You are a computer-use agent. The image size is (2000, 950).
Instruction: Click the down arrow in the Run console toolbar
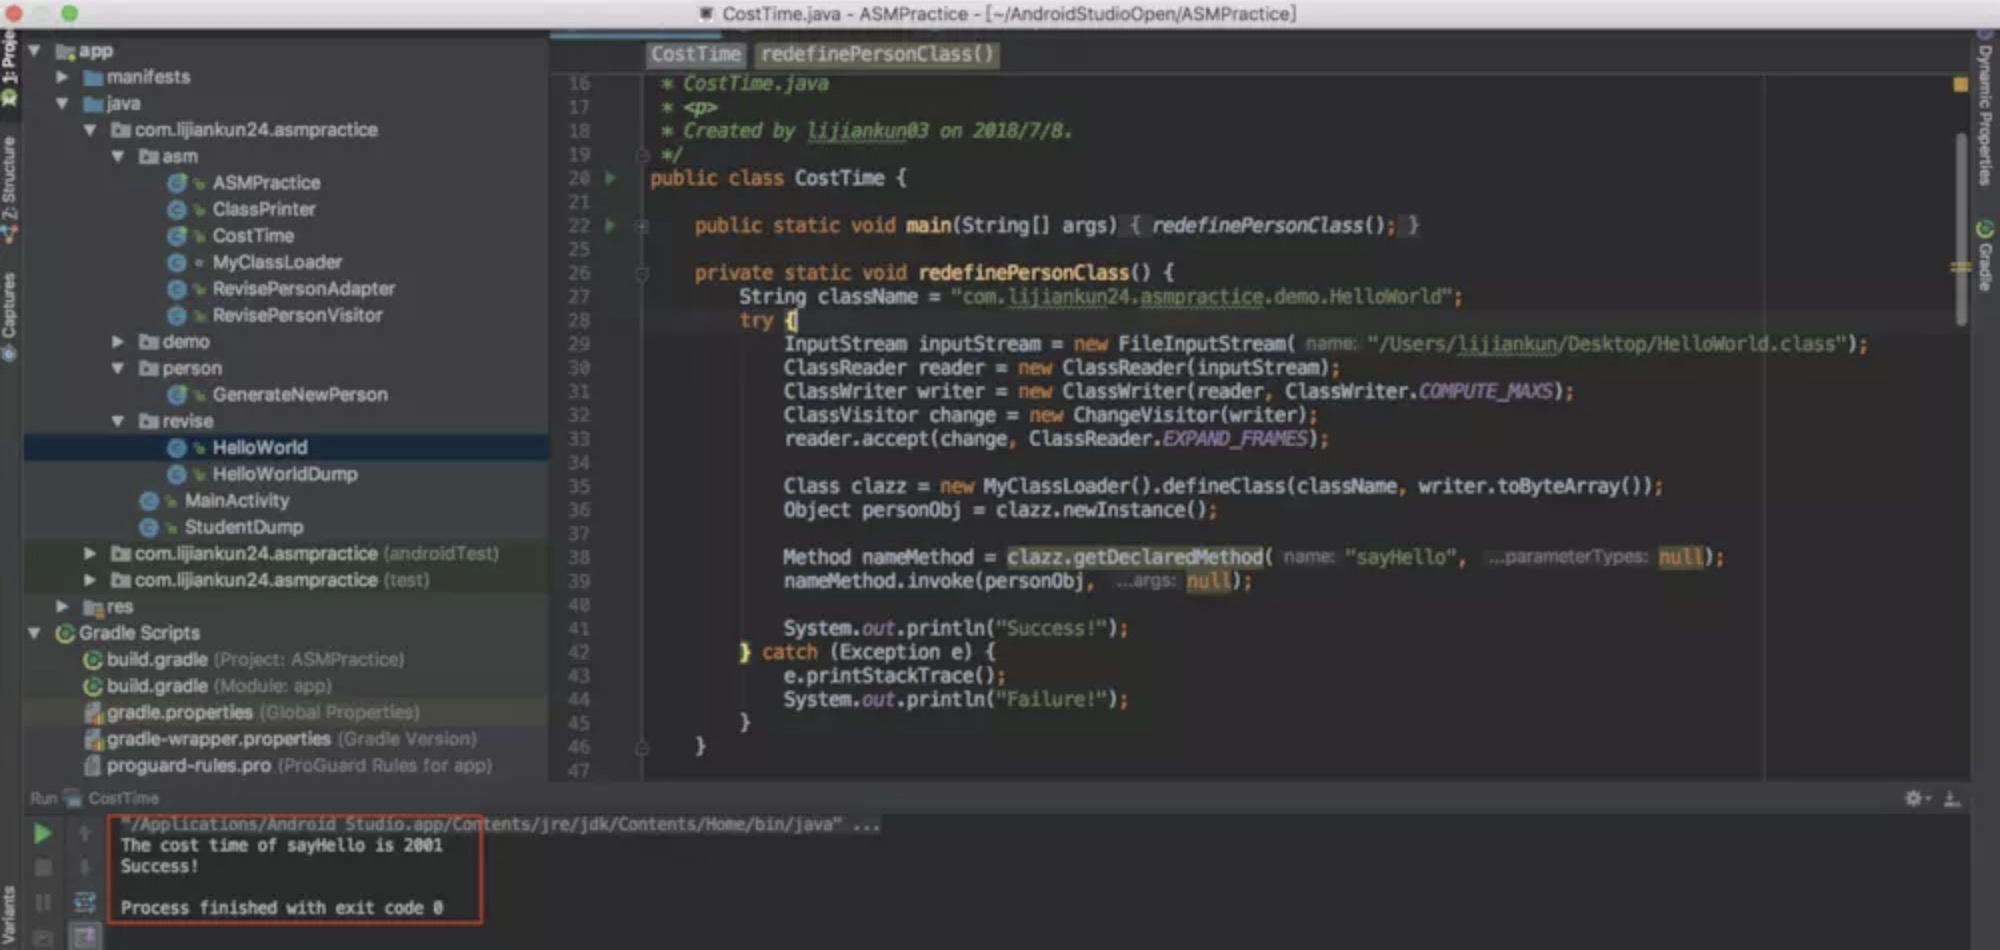(x=85, y=867)
